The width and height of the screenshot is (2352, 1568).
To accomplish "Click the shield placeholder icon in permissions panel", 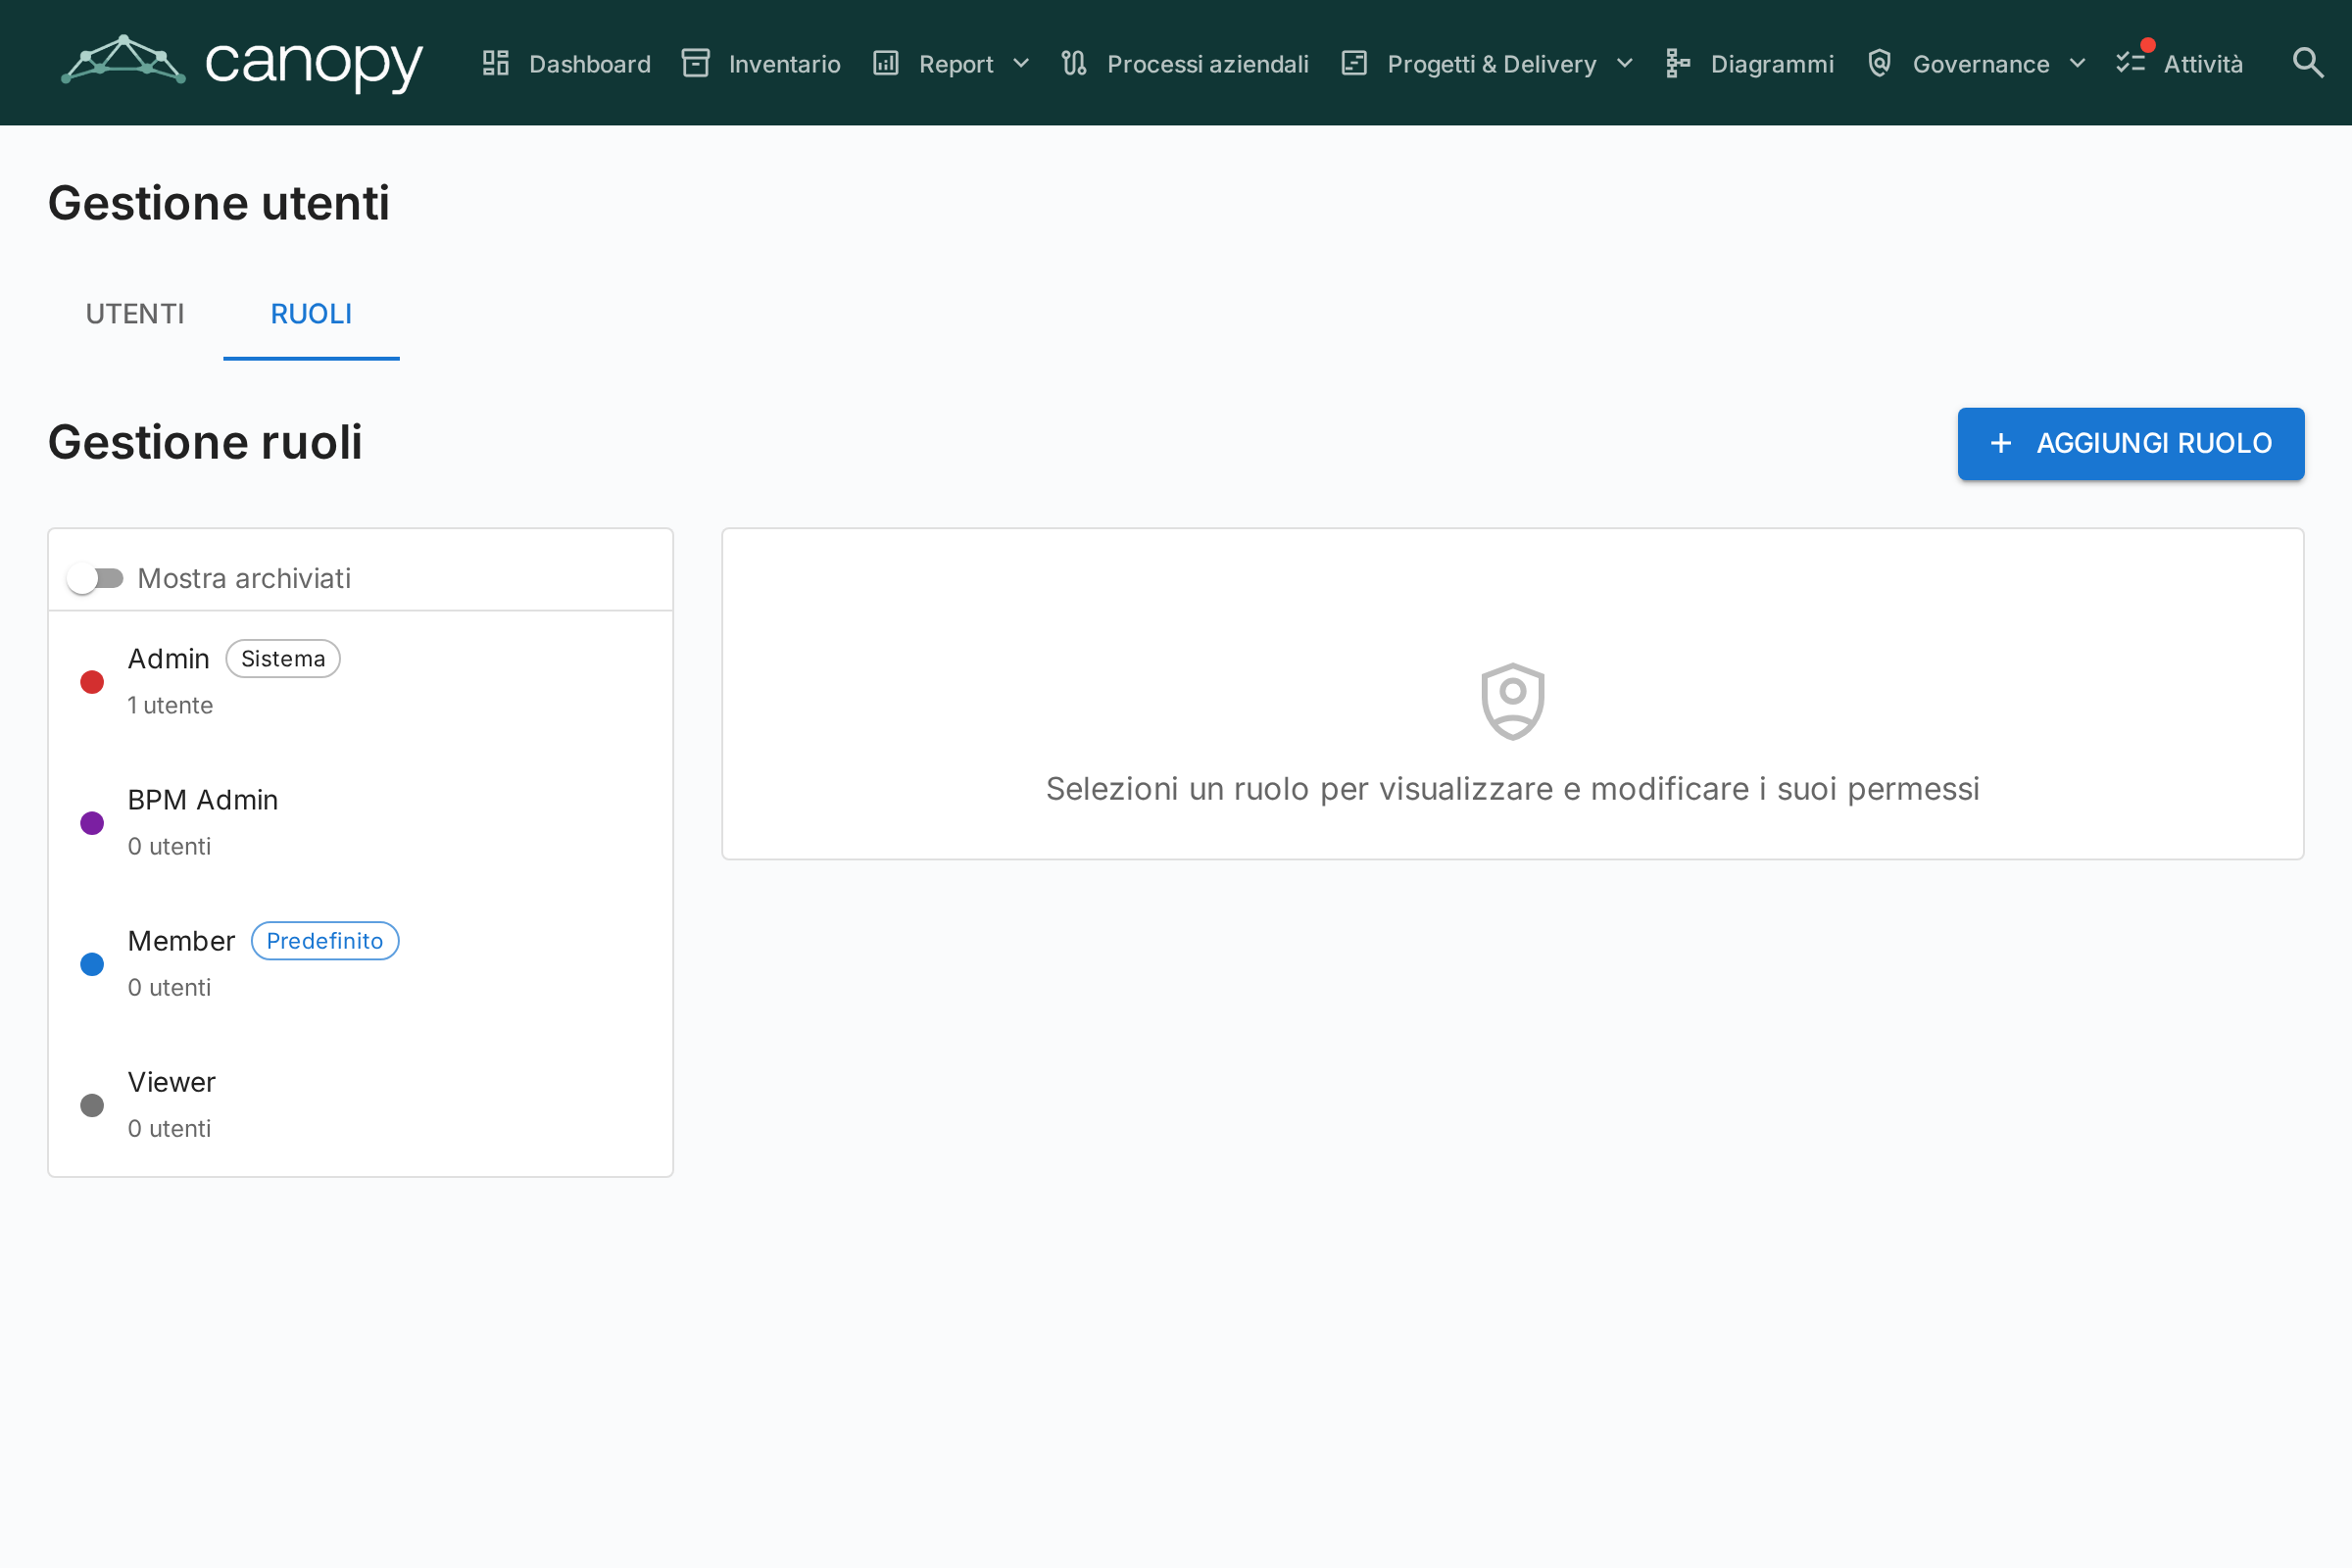I will coord(1513,701).
